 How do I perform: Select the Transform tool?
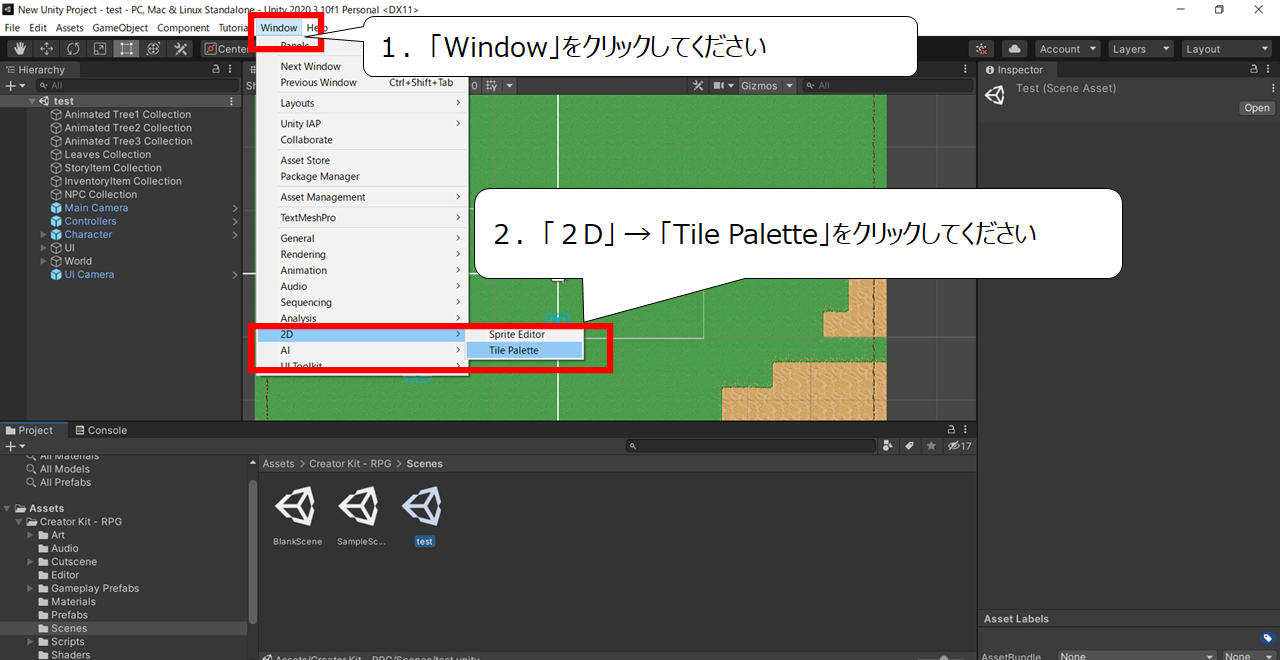(153, 49)
